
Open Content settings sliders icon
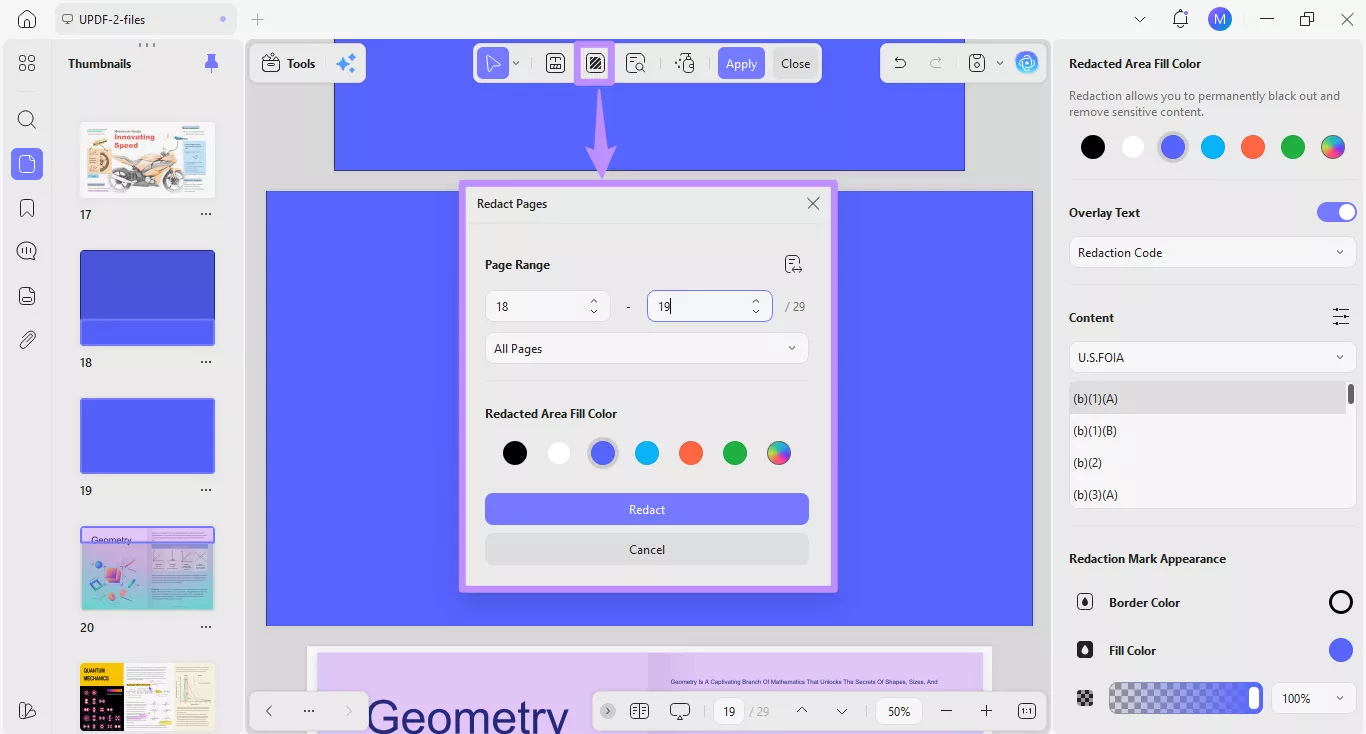(x=1341, y=317)
